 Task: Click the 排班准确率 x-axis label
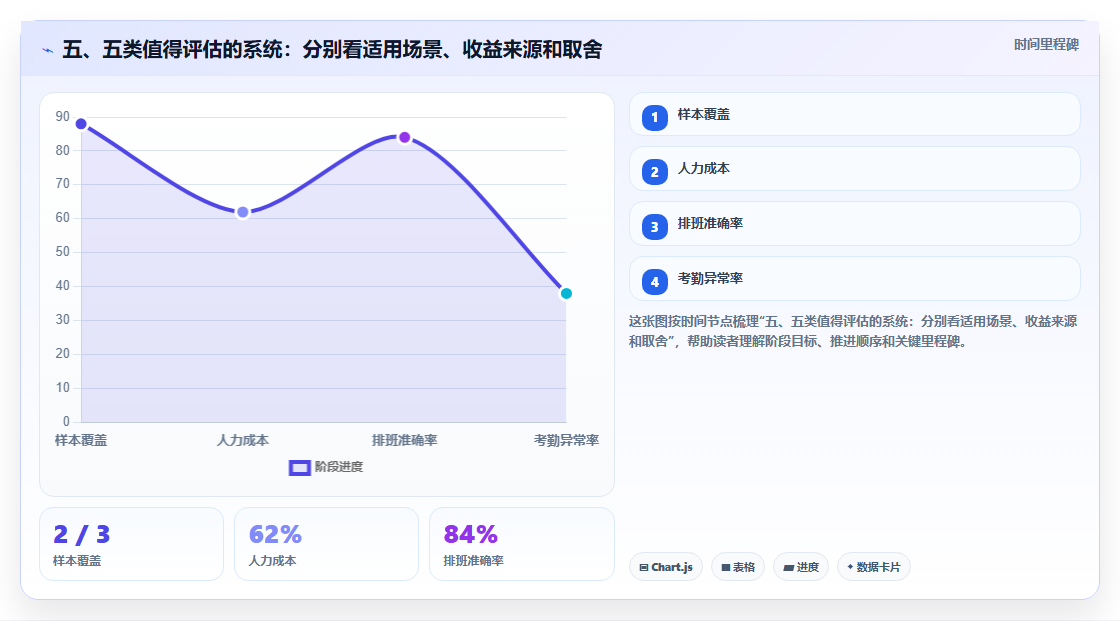pos(404,440)
